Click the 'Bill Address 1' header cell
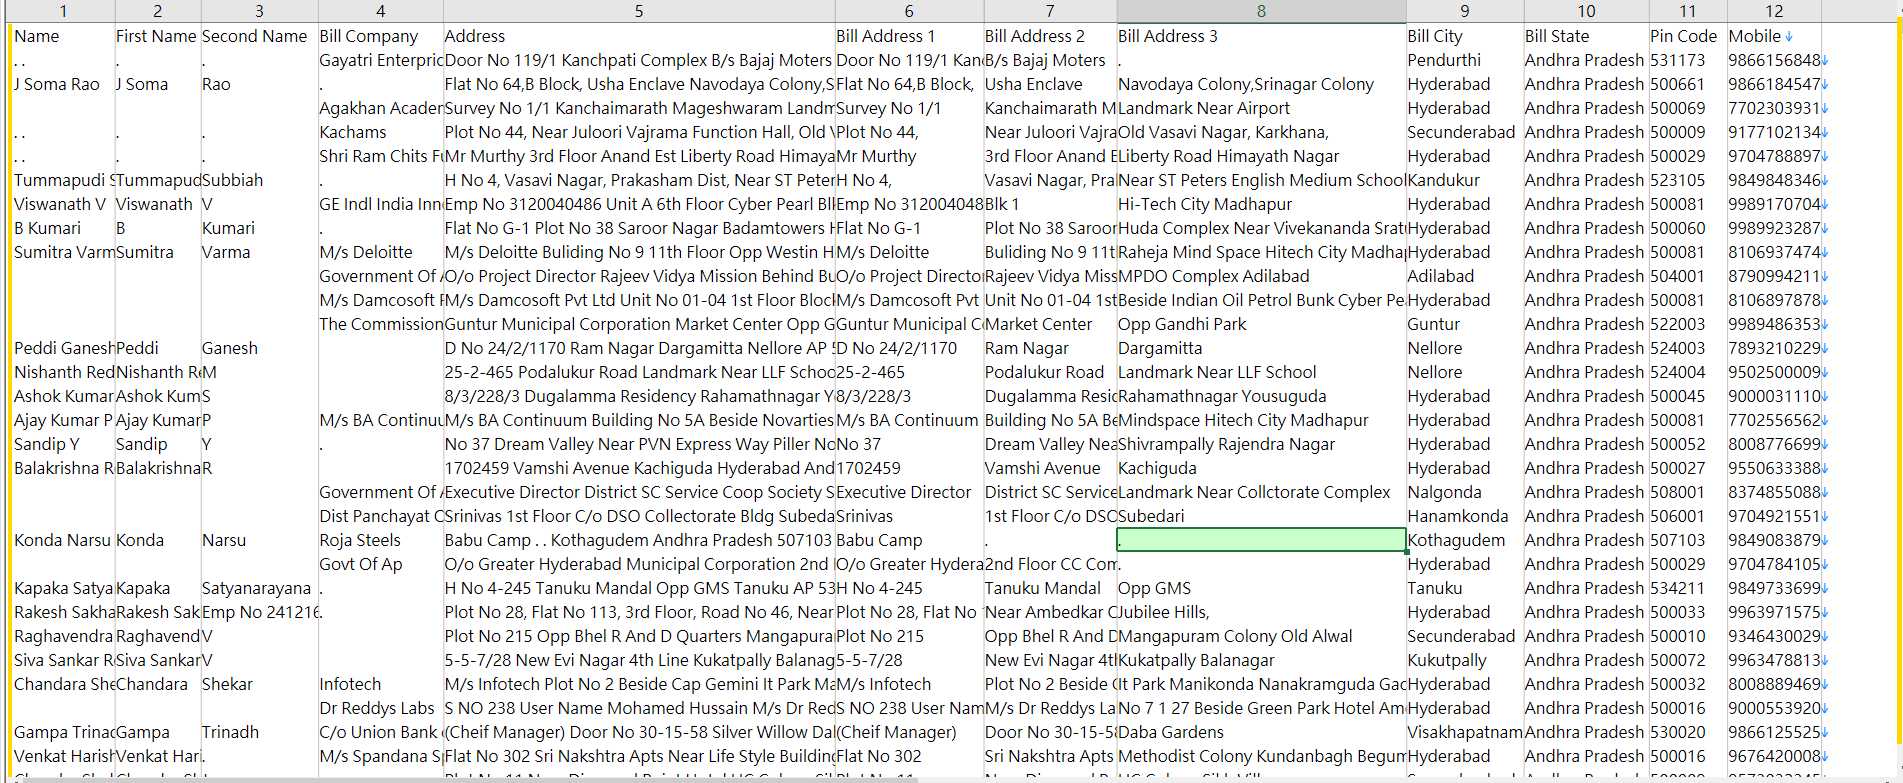The image size is (1903, 783). 909,36
